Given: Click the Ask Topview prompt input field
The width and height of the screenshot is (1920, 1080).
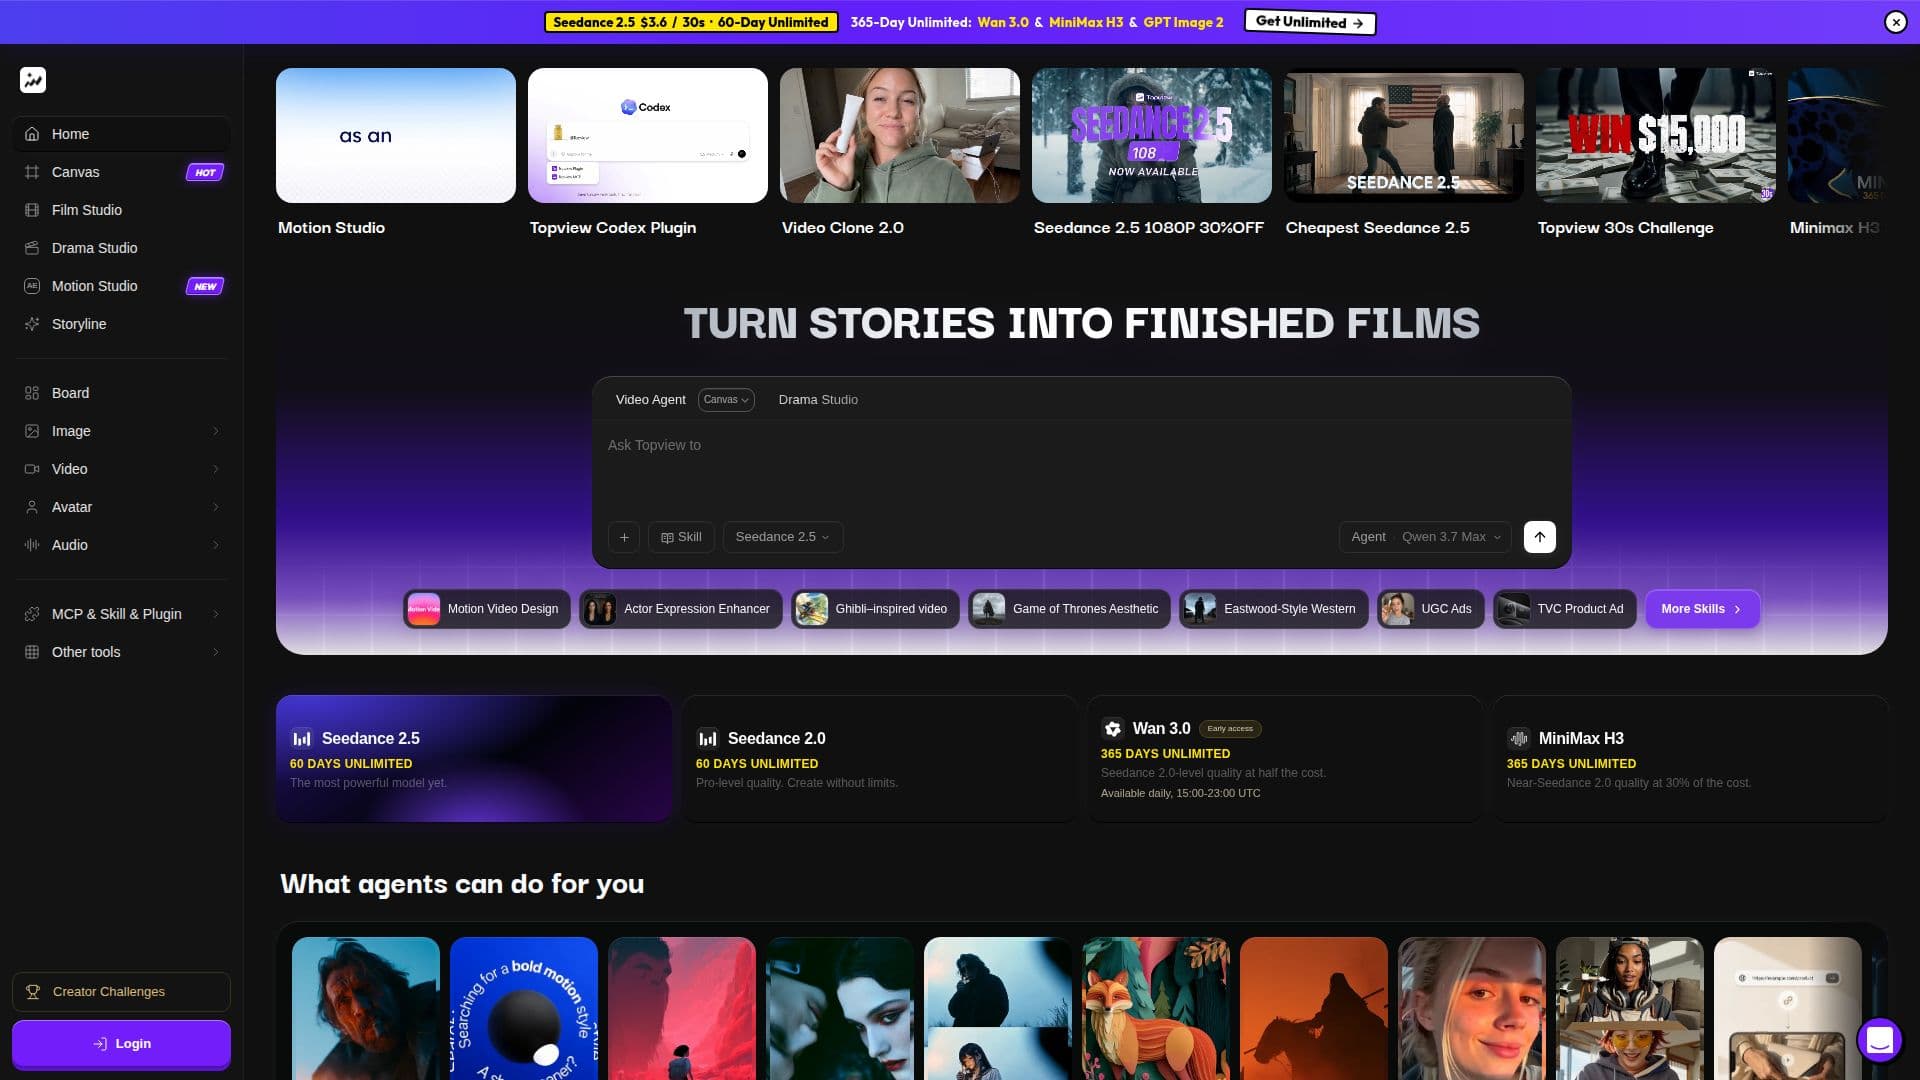Looking at the screenshot, I should click(x=1081, y=470).
